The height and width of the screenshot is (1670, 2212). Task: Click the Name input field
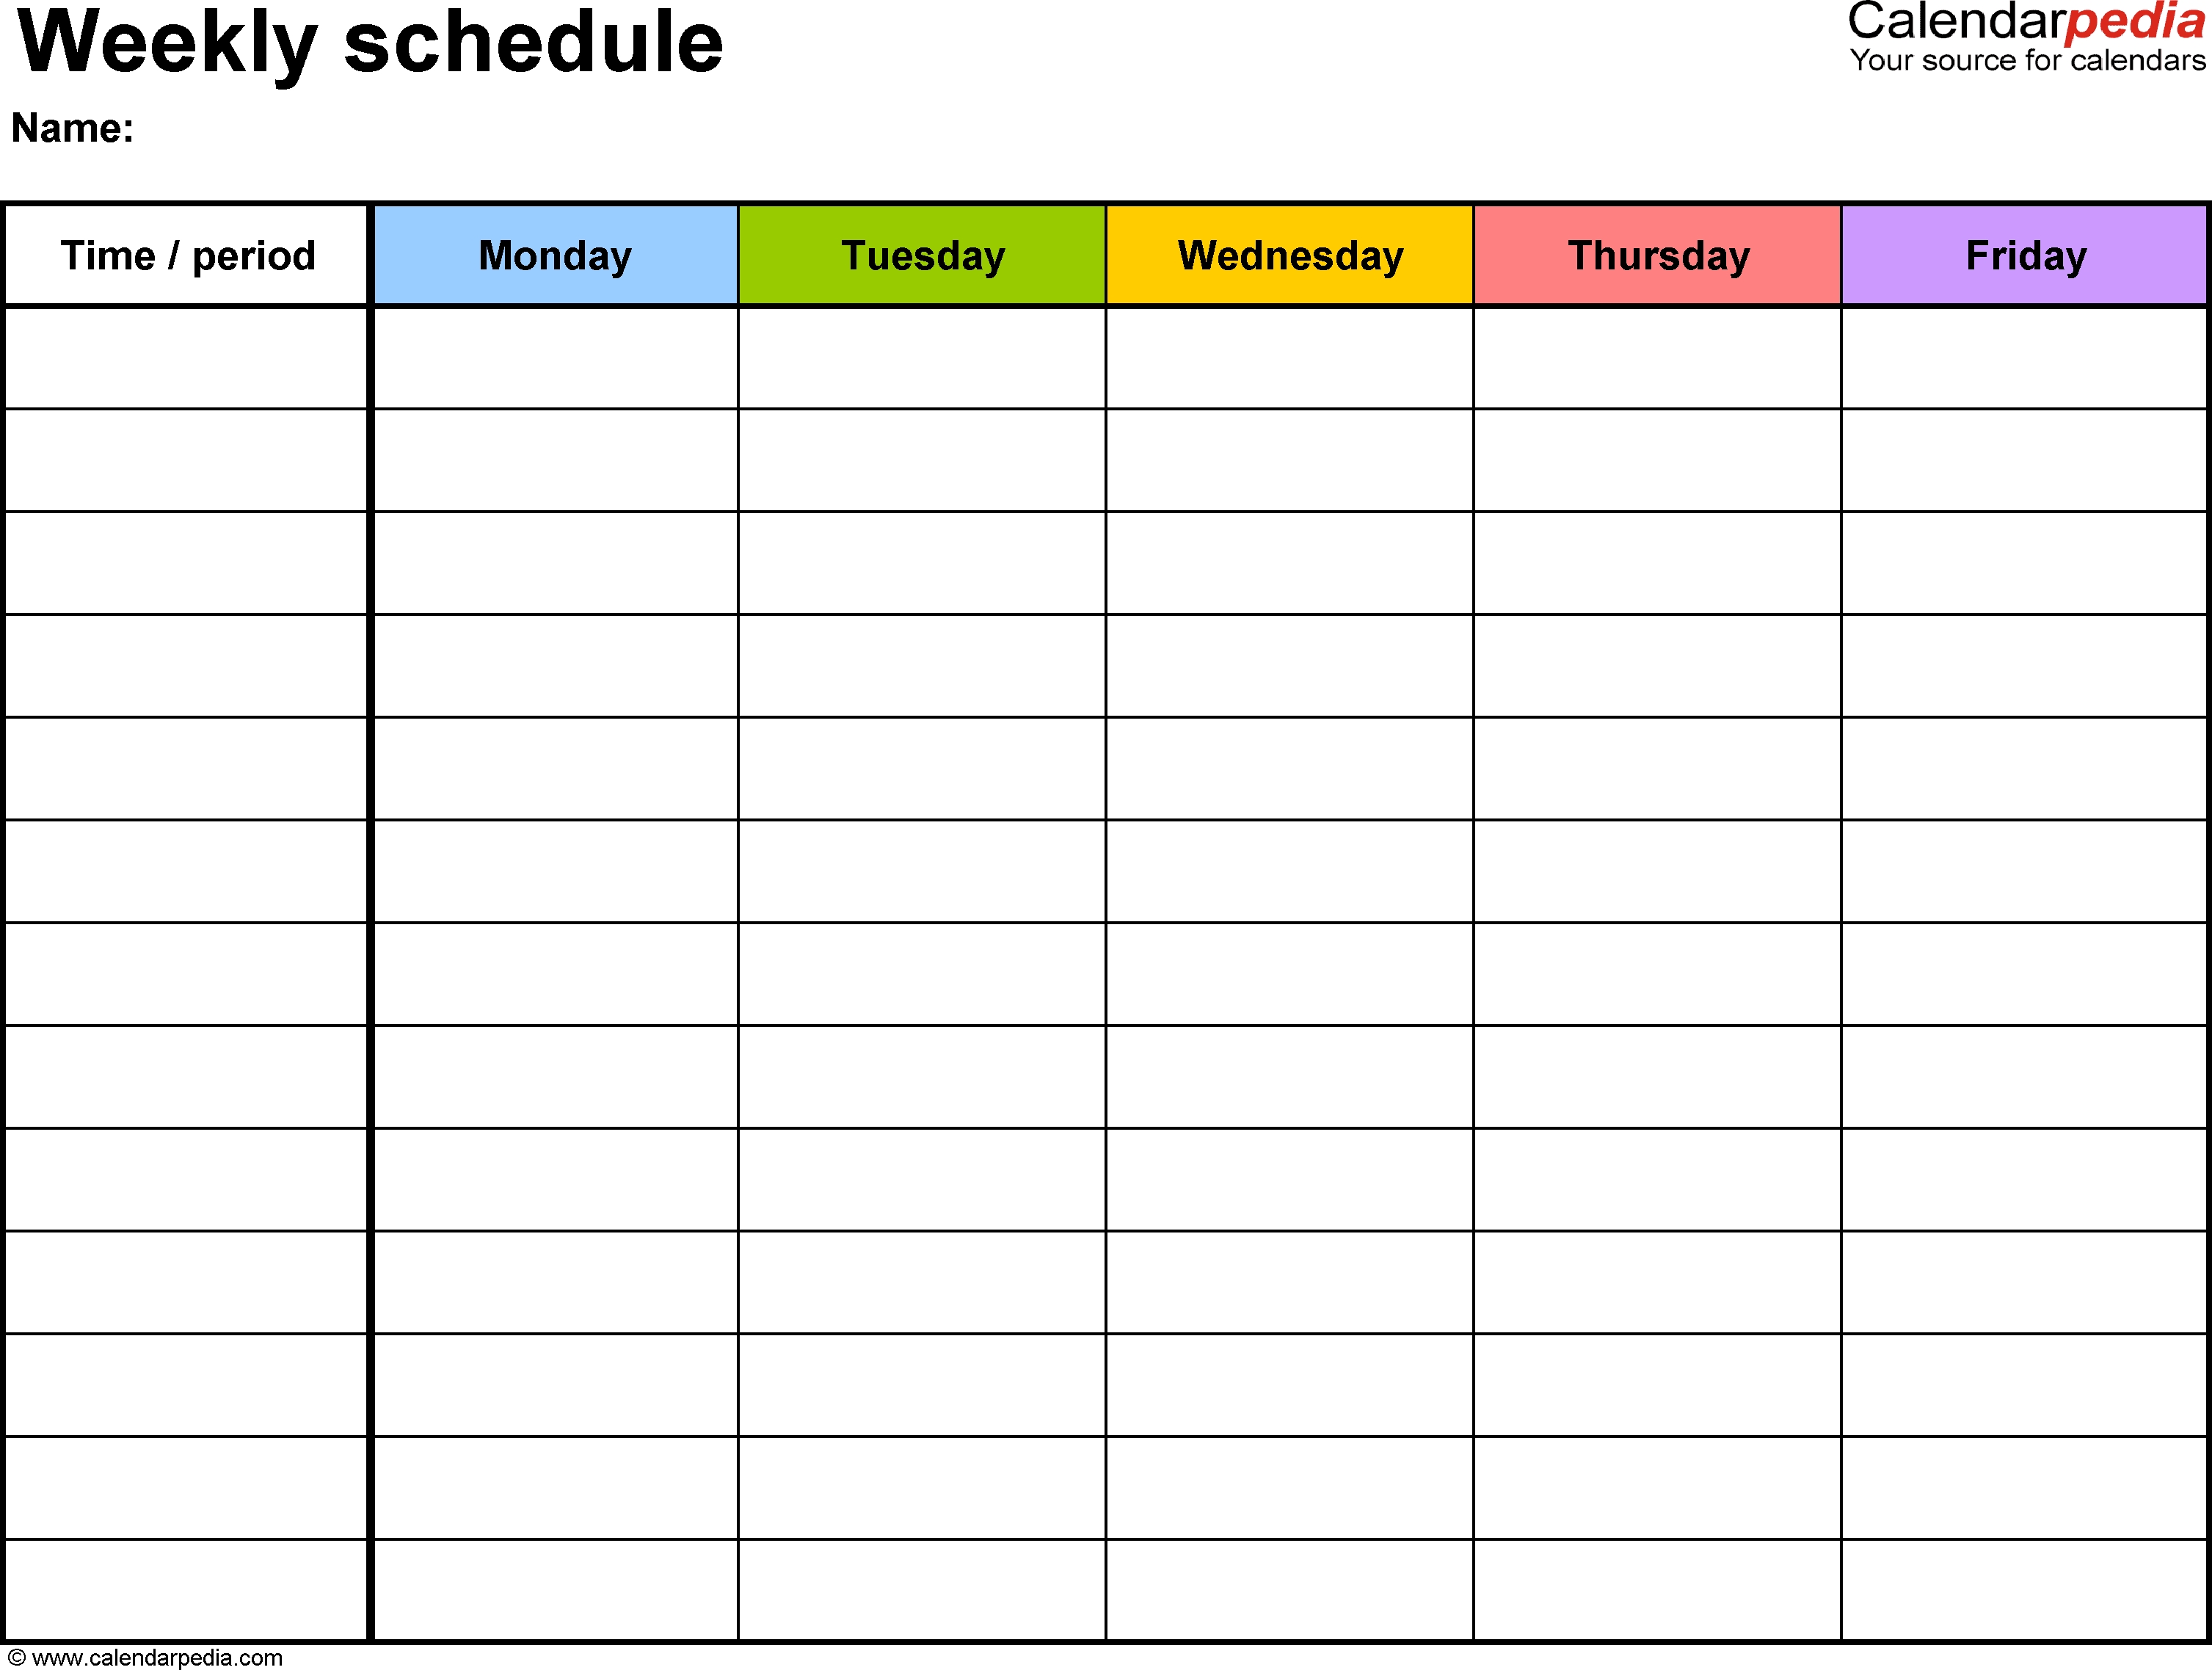click(x=351, y=130)
